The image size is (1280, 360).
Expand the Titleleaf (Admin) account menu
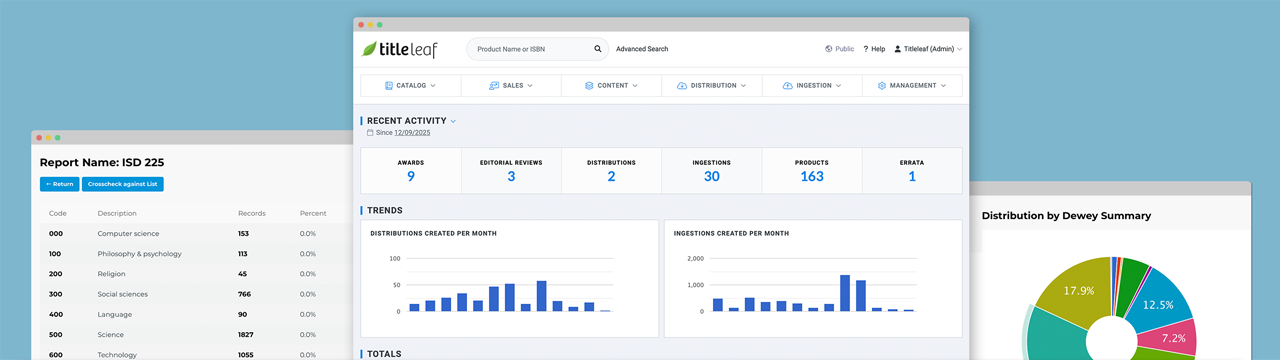(x=929, y=49)
